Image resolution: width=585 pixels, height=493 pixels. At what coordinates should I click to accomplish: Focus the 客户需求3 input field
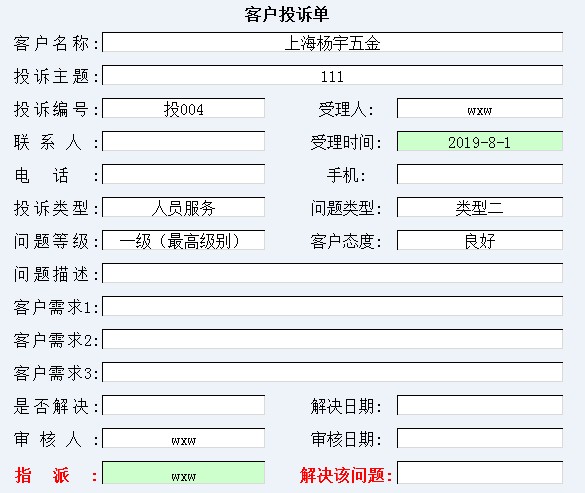coord(332,372)
